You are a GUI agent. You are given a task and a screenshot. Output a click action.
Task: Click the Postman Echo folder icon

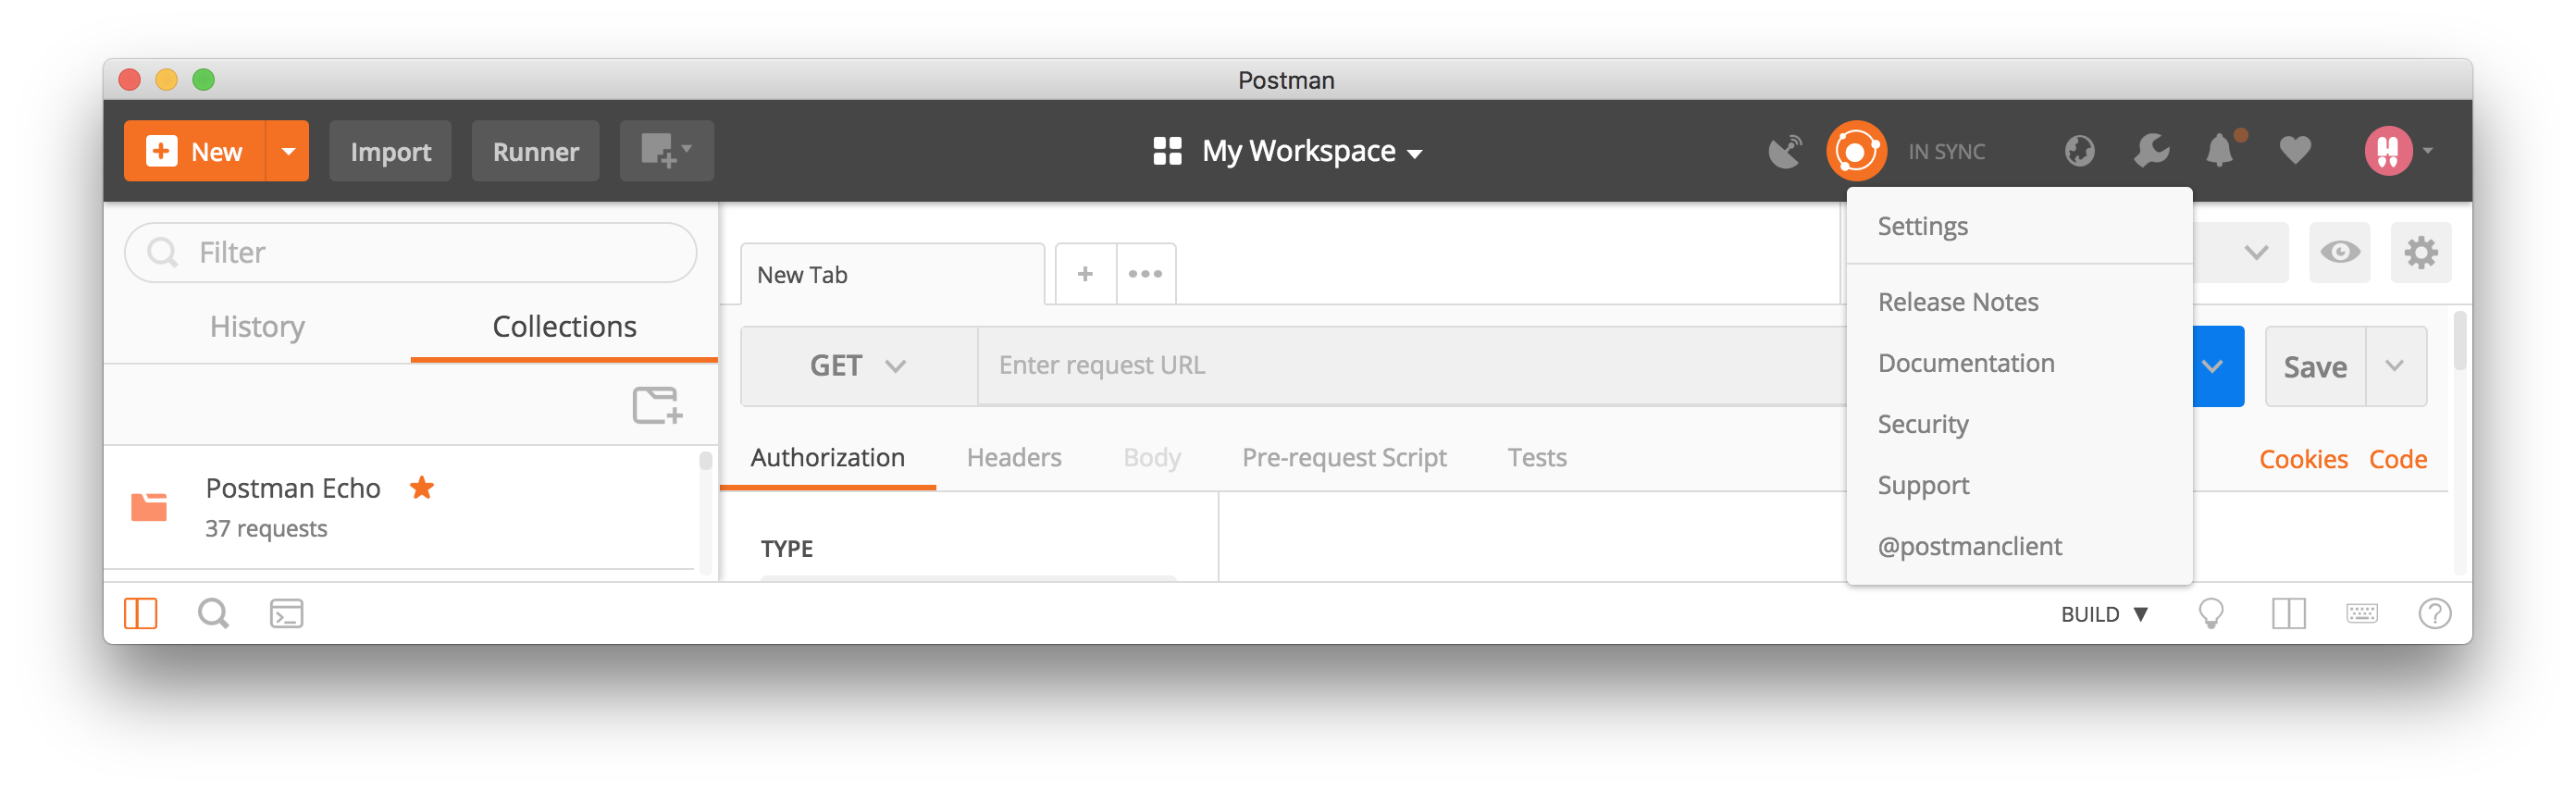point(149,507)
